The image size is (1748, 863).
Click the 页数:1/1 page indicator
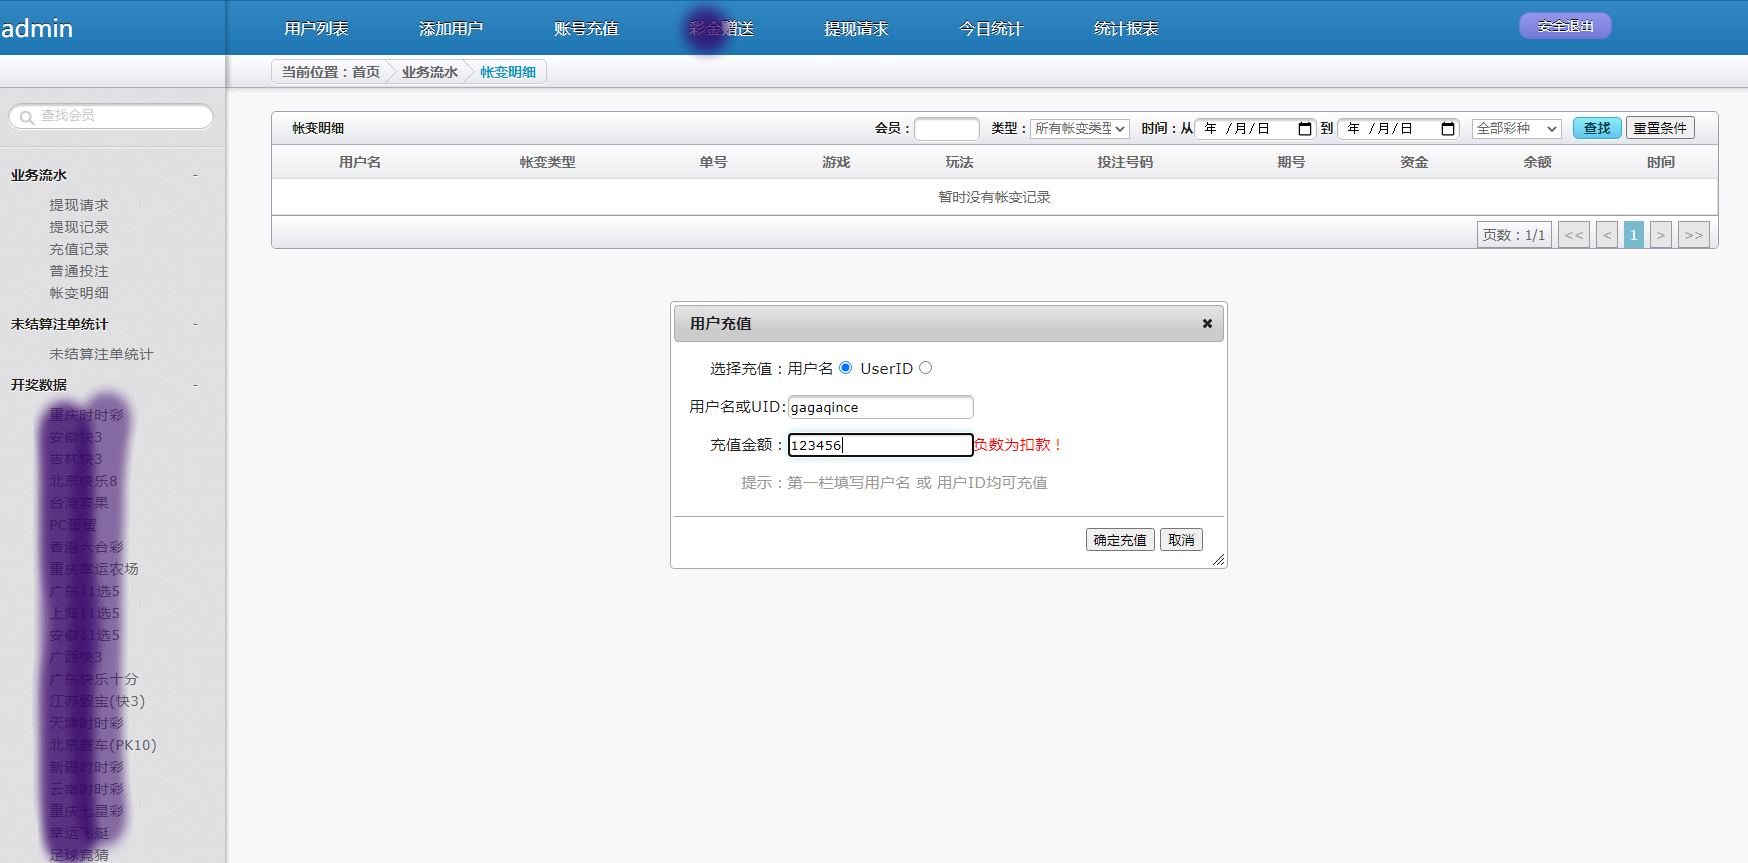[x=1514, y=235]
